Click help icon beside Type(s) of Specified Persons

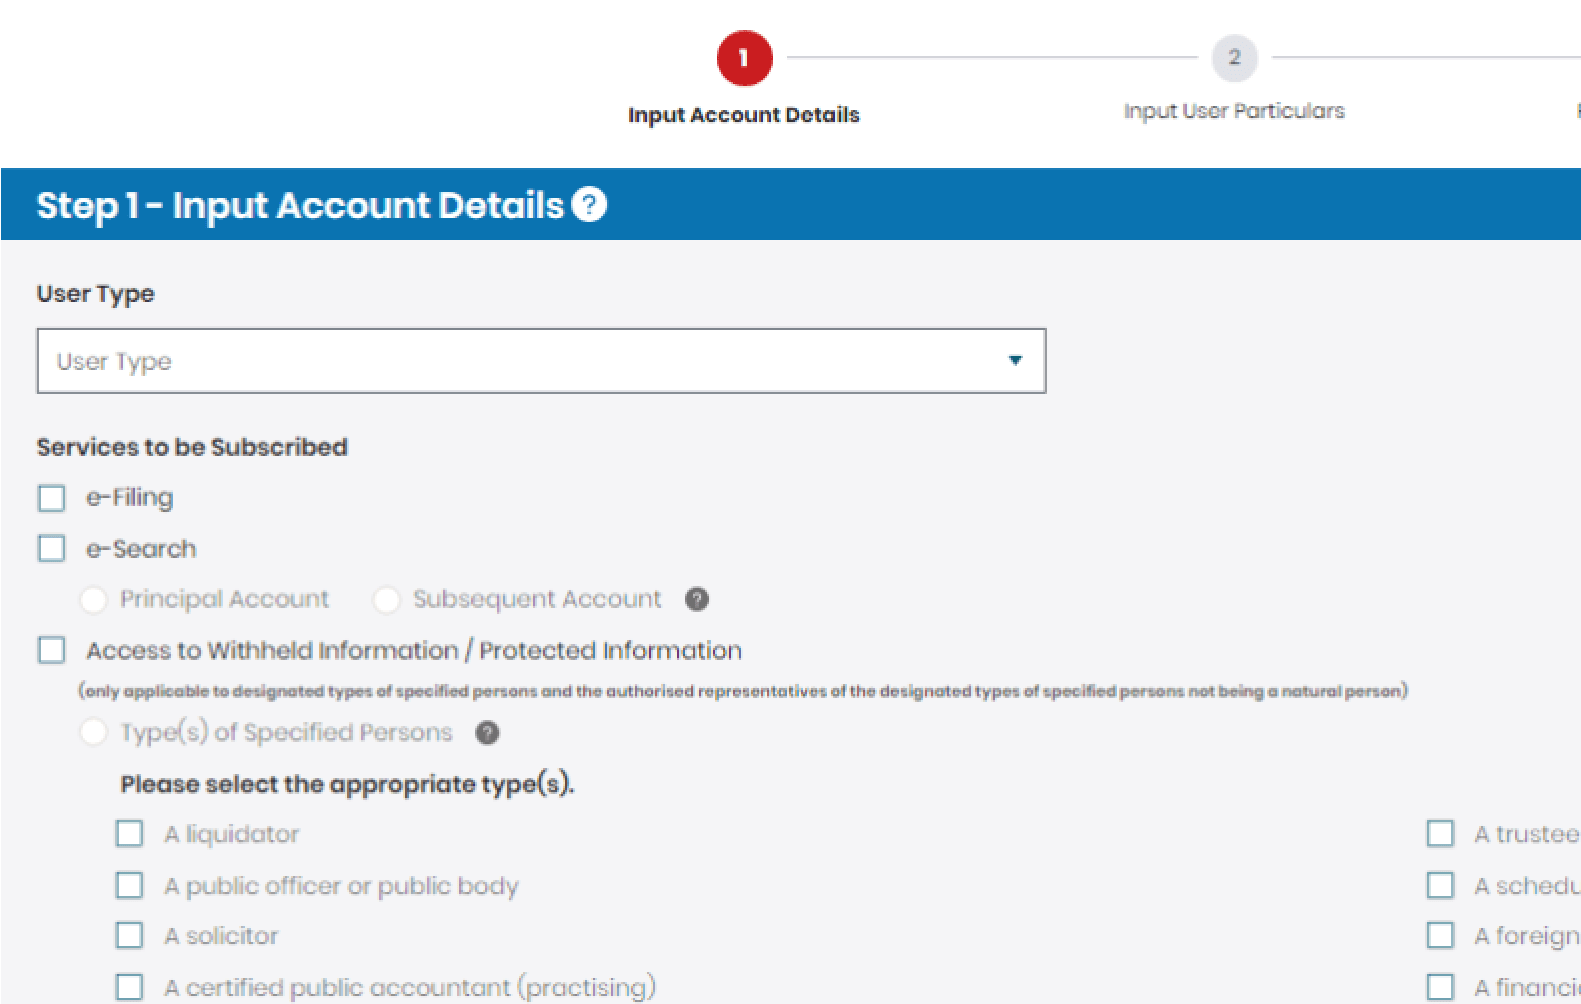[487, 733]
